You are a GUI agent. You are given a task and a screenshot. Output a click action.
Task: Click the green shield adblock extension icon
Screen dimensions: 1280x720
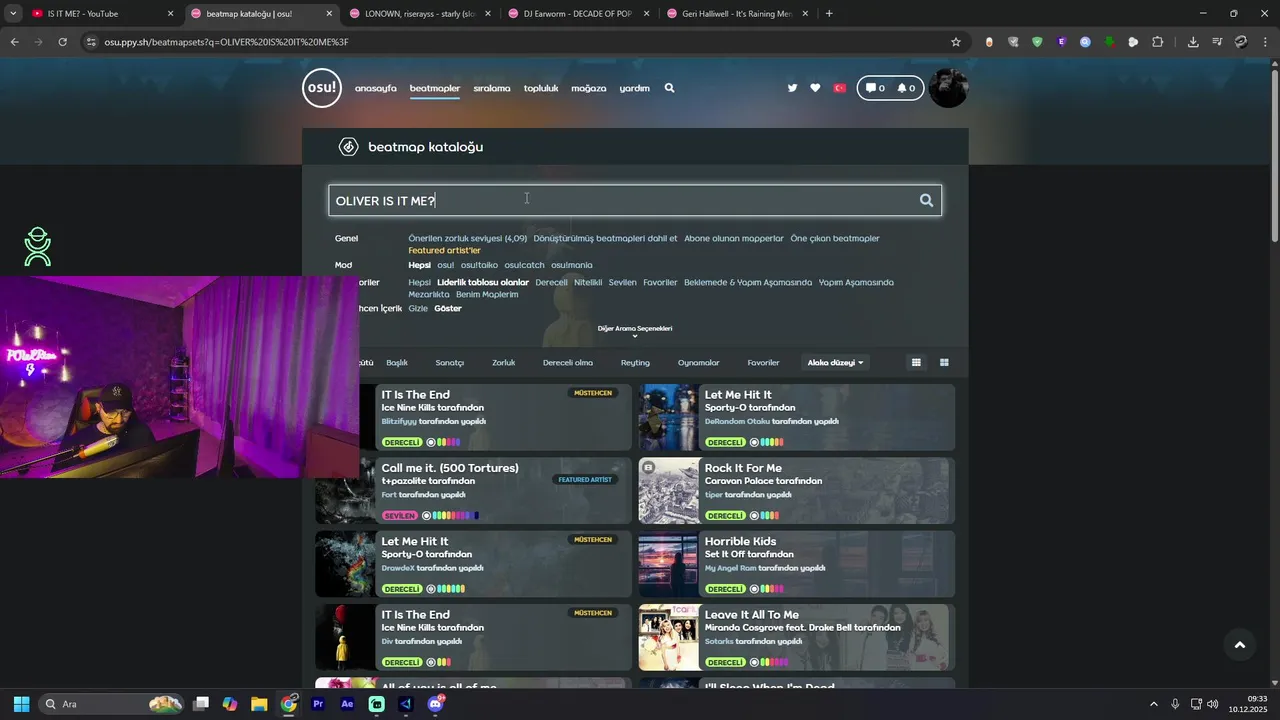1037,42
